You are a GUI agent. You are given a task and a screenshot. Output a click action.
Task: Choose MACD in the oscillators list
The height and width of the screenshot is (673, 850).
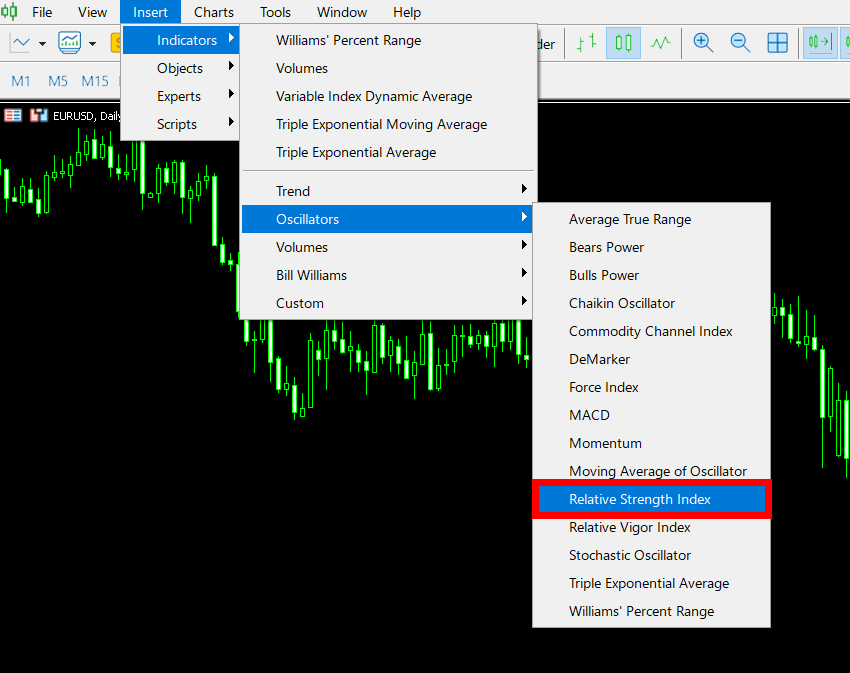[589, 415]
